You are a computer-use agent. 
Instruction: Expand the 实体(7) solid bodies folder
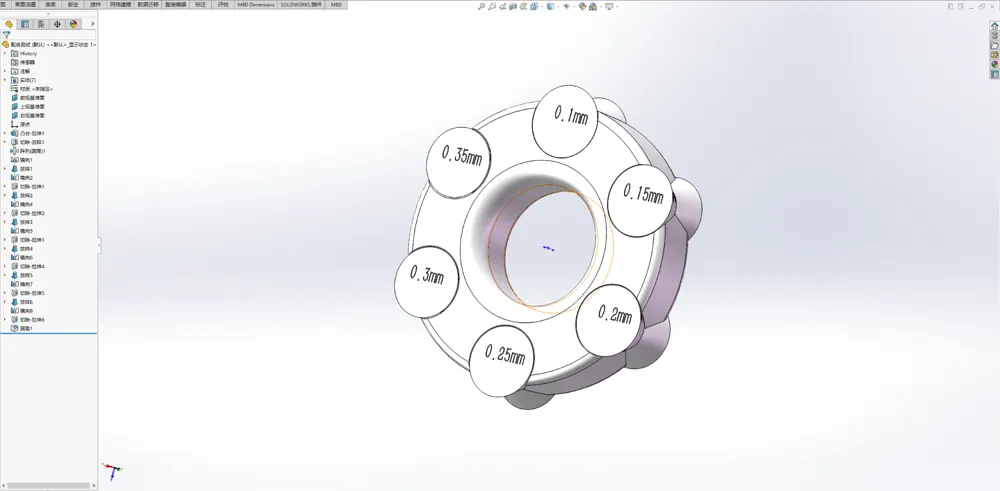[5, 80]
